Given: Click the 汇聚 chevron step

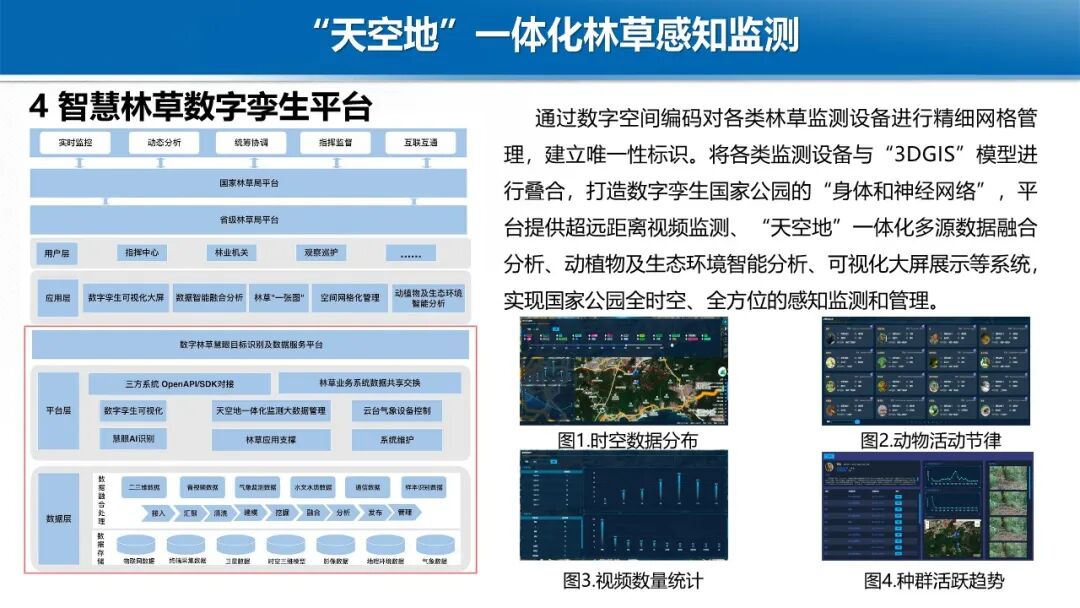Looking at the screenshot, I should [x=189, y=513].
